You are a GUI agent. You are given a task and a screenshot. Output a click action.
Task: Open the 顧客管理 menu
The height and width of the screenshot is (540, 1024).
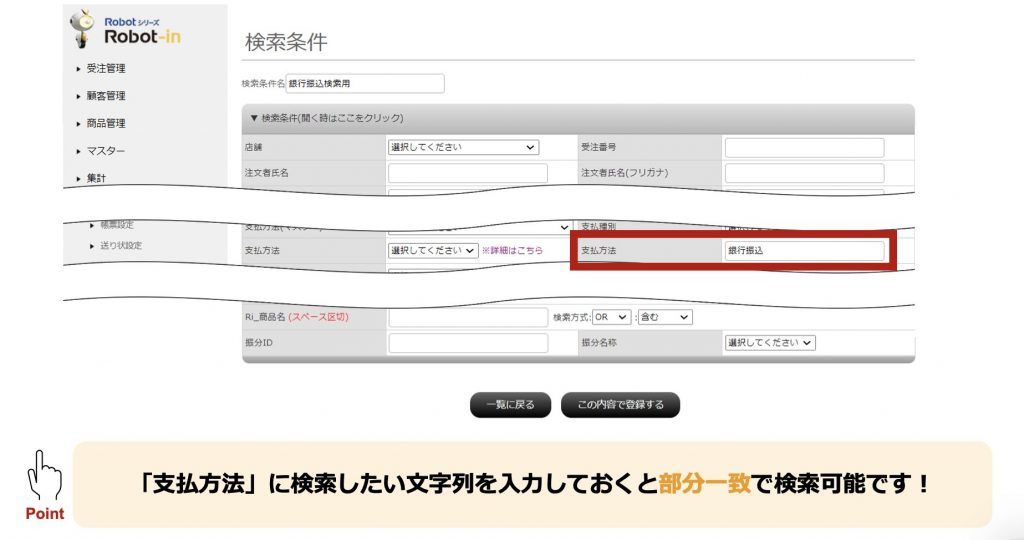pos(106,96)
